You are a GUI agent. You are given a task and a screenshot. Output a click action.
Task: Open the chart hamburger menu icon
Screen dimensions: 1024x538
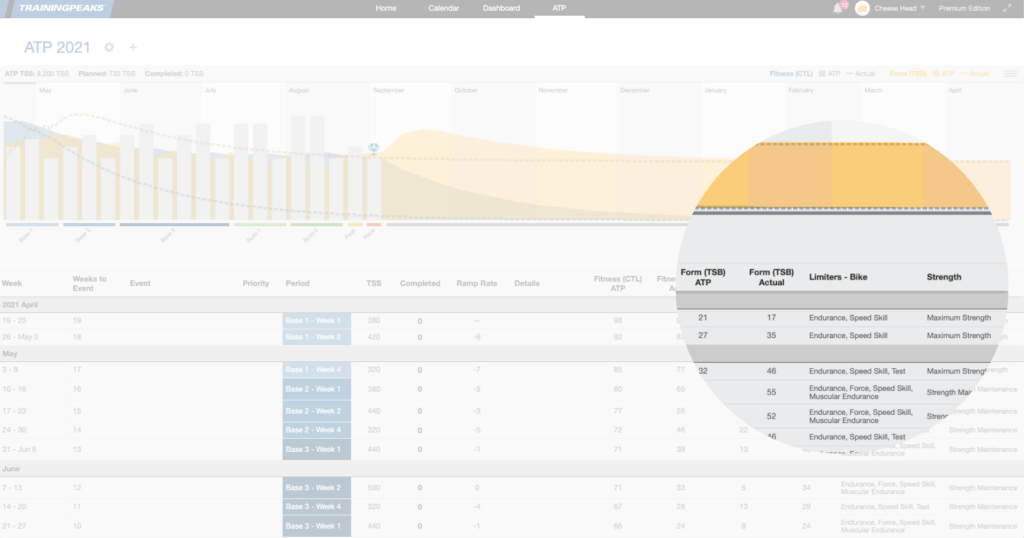pos(1010,73)
